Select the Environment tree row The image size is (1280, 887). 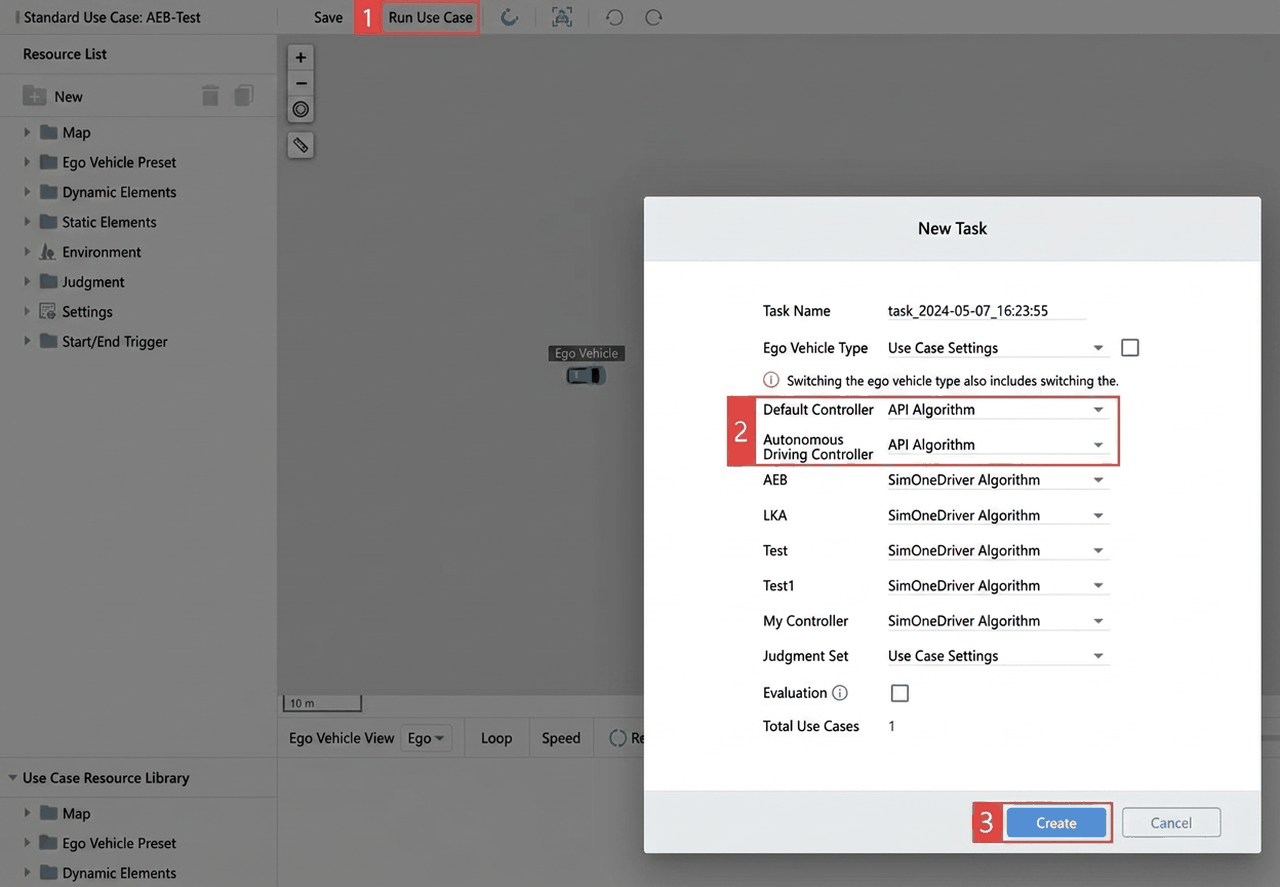138,252
